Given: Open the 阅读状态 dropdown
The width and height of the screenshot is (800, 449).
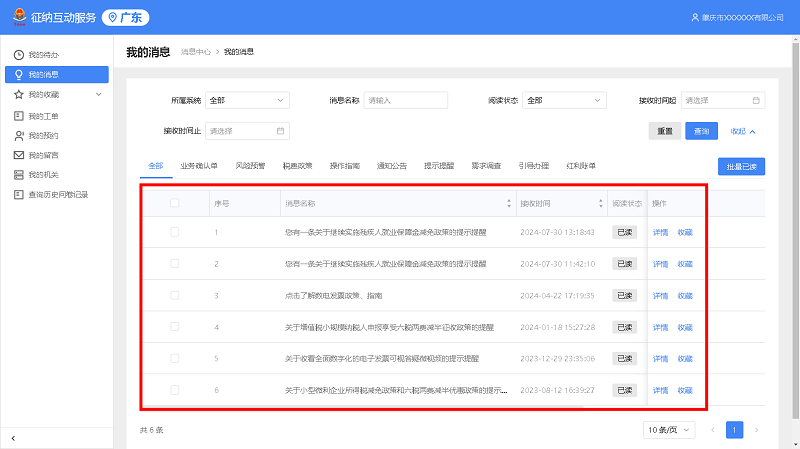Looking at the screenshot, I should point(564,100).
